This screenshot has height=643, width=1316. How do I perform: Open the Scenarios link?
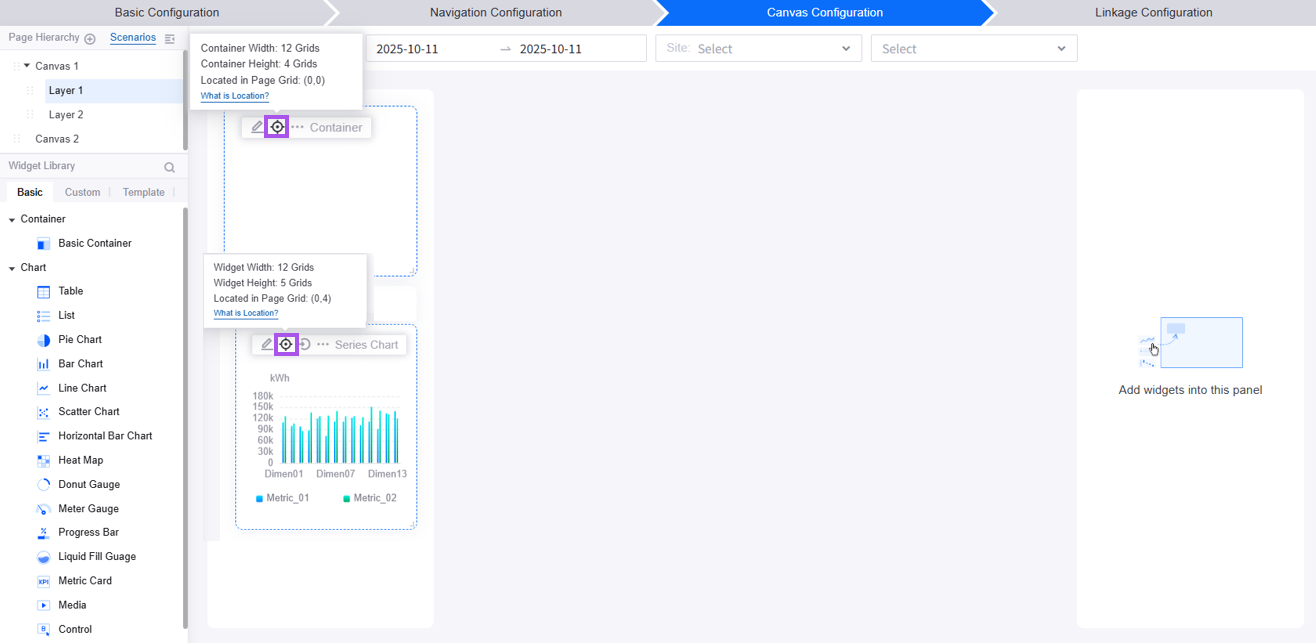coord(133,38)
